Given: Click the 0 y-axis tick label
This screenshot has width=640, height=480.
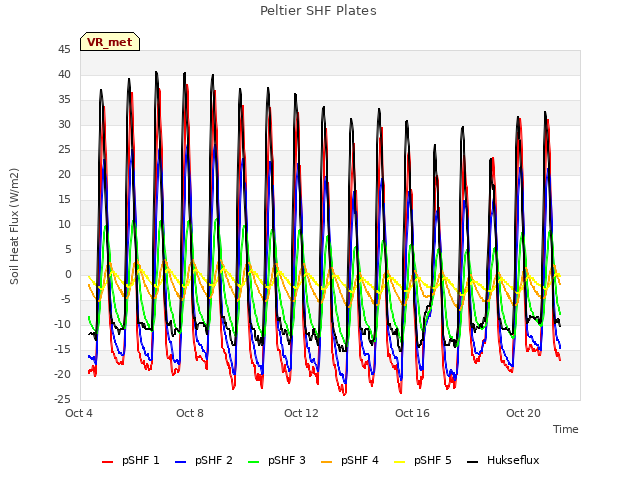Looking at the screenshot, I should coord(68,274).
